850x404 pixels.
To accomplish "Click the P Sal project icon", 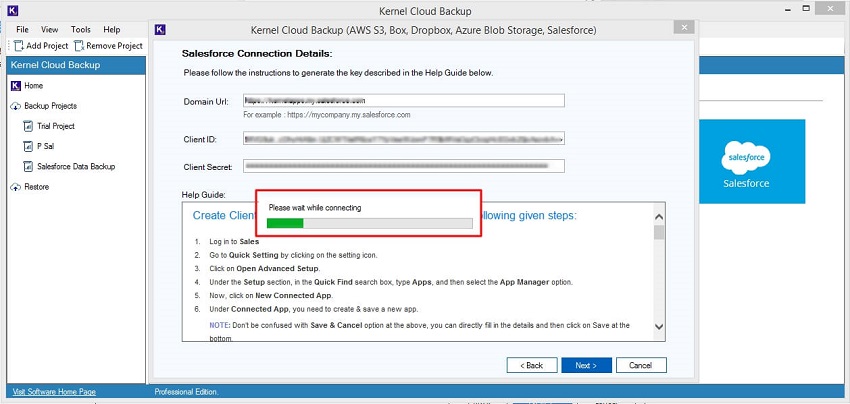I will click(x=28, y=146).
